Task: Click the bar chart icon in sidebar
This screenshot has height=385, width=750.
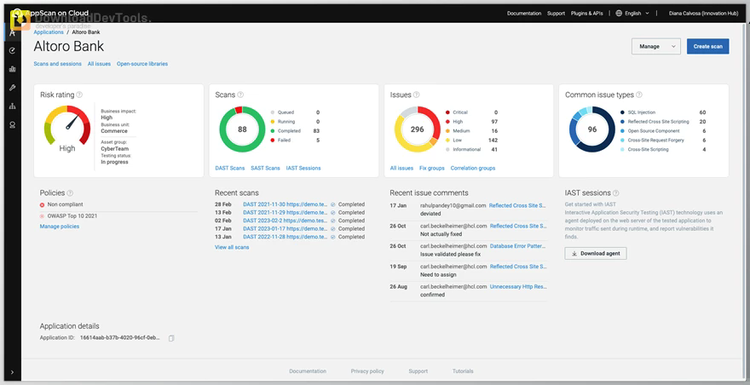Action: pyautogui.click(x=12, y=69)
